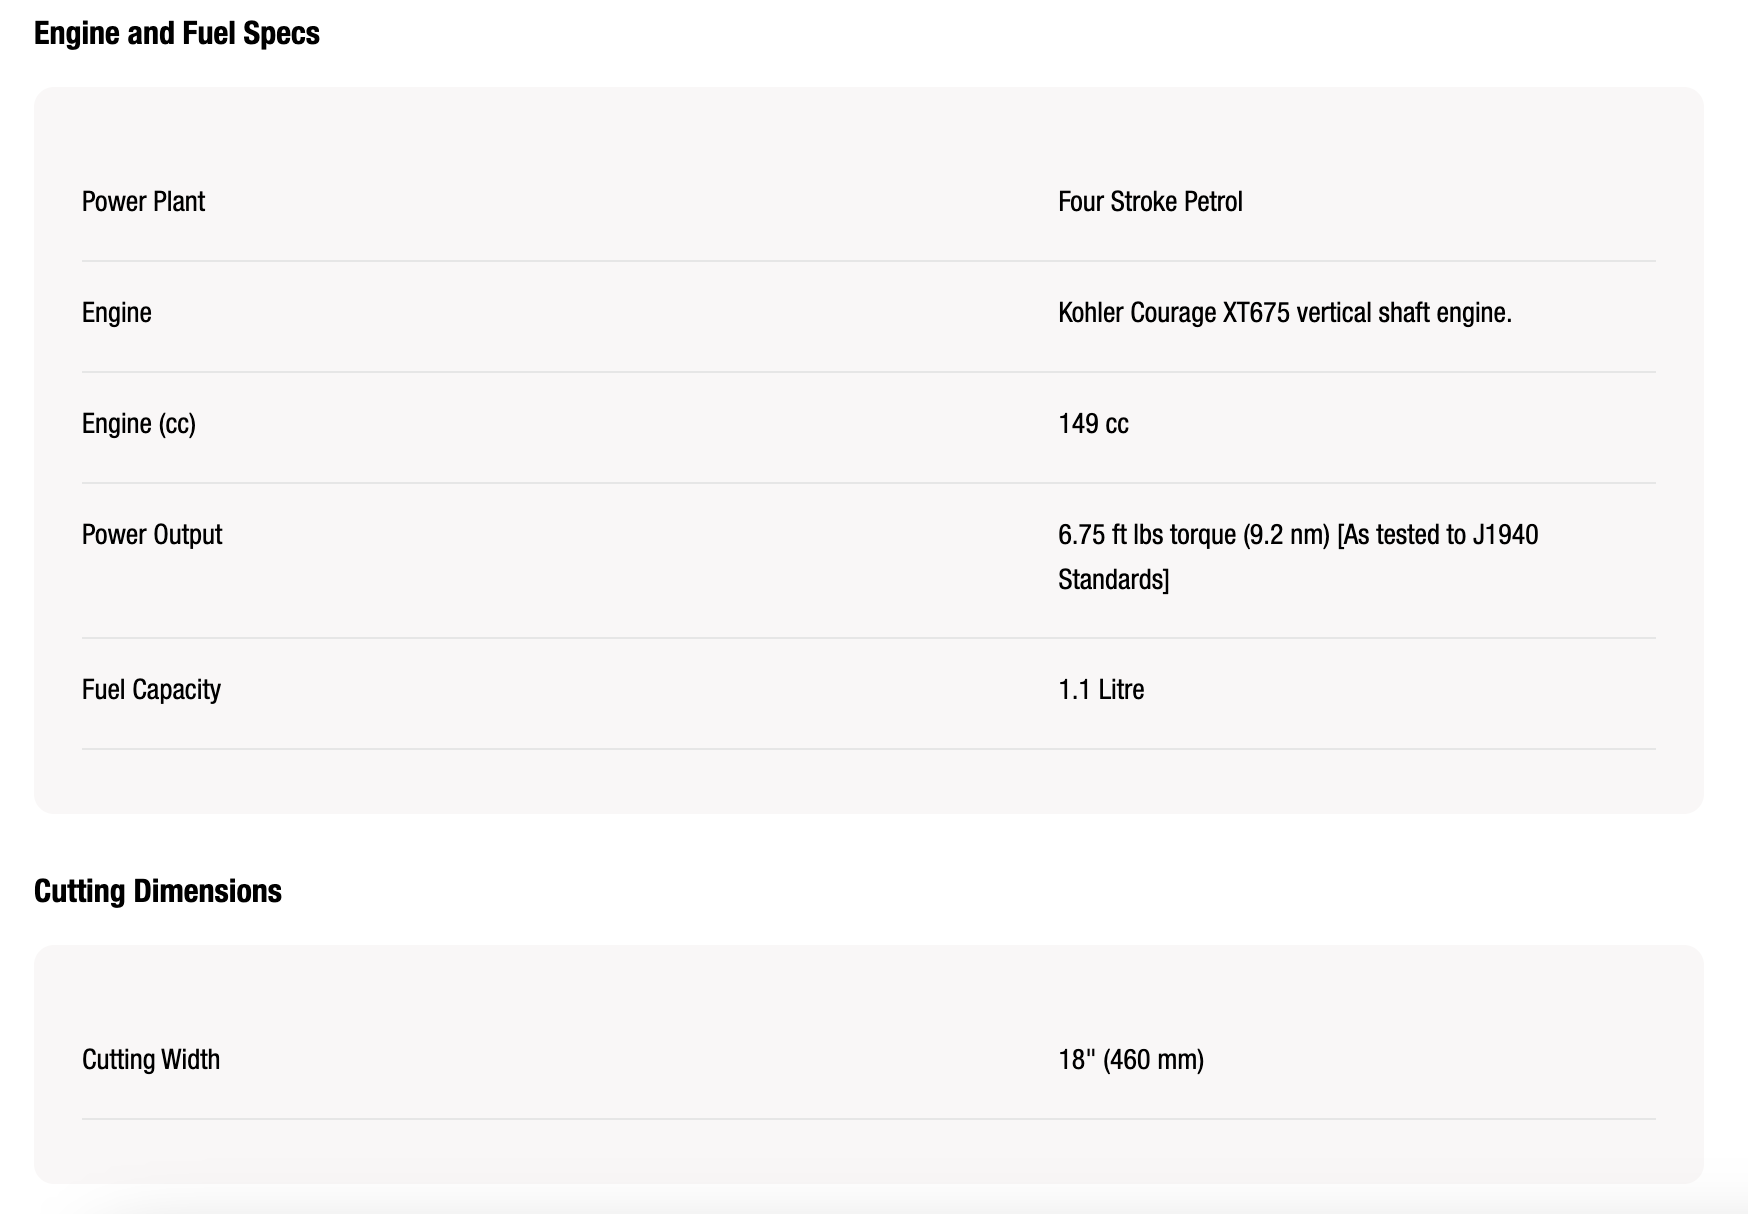Click the Fuel Capacity row label
Image resolution: width=1748 pixels, height=1214 pixels.
click(151, 690)
